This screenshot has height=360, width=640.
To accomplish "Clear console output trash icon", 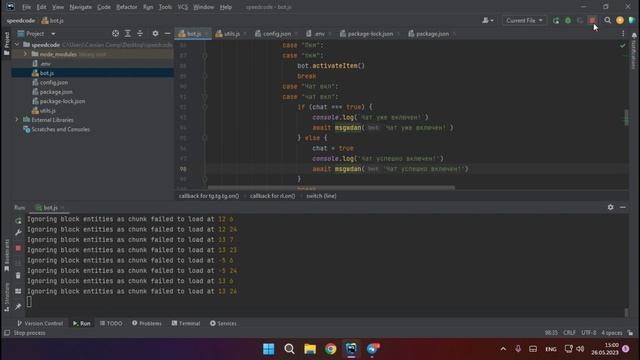I will coord(18,276).
